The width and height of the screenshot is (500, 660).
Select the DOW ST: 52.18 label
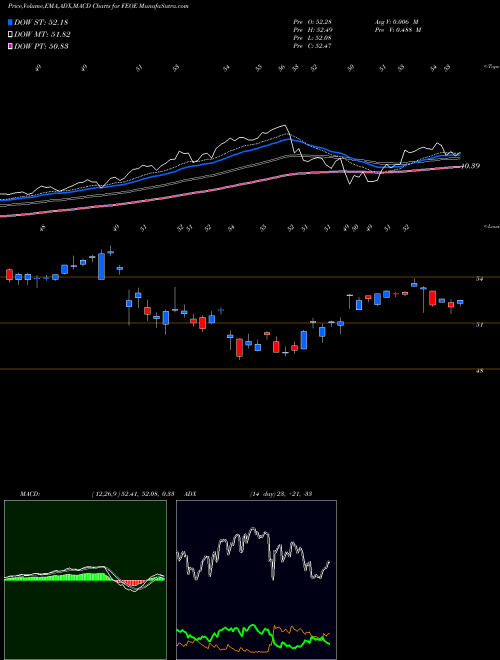(x=41, y=22)
